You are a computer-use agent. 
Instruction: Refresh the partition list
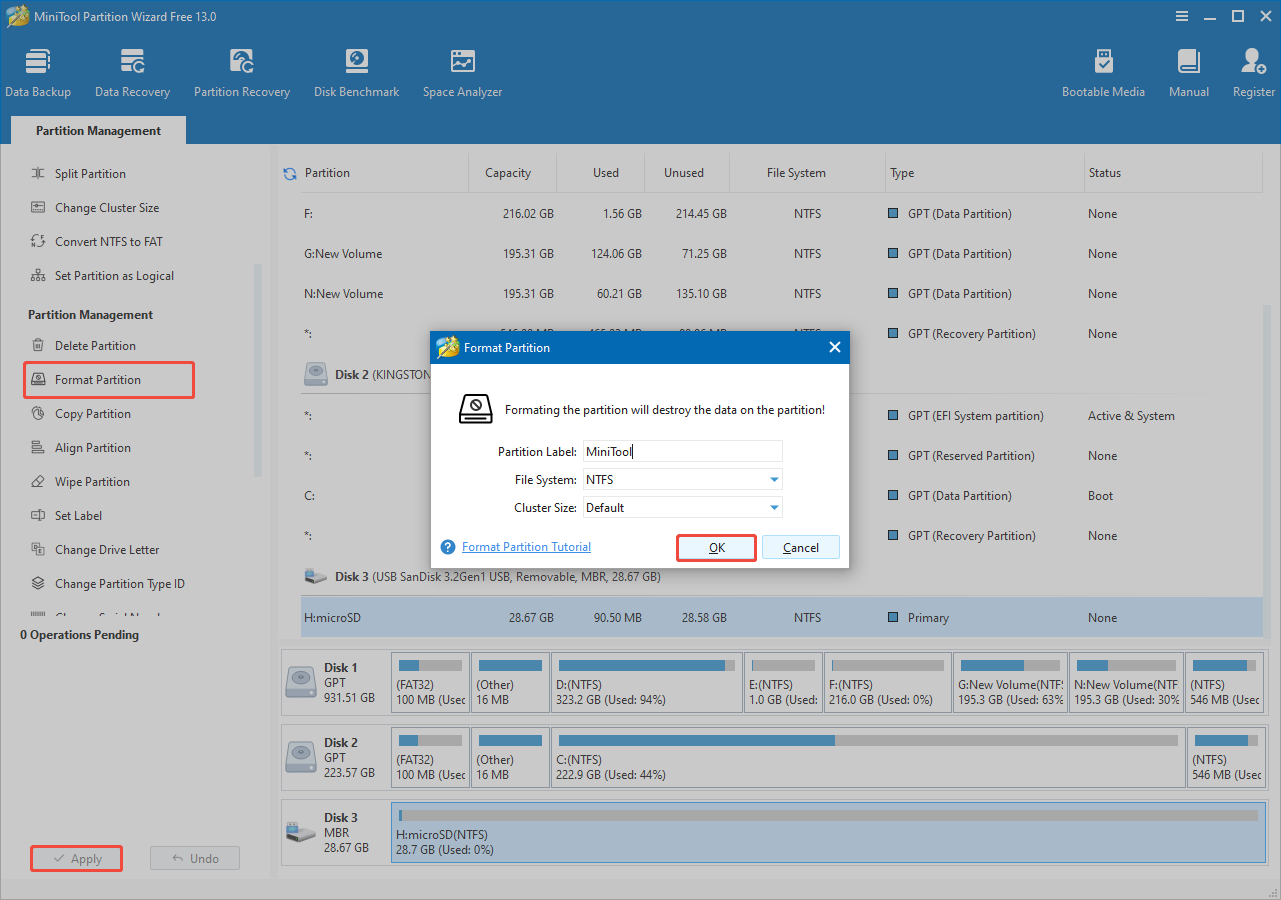click(289, 172)
